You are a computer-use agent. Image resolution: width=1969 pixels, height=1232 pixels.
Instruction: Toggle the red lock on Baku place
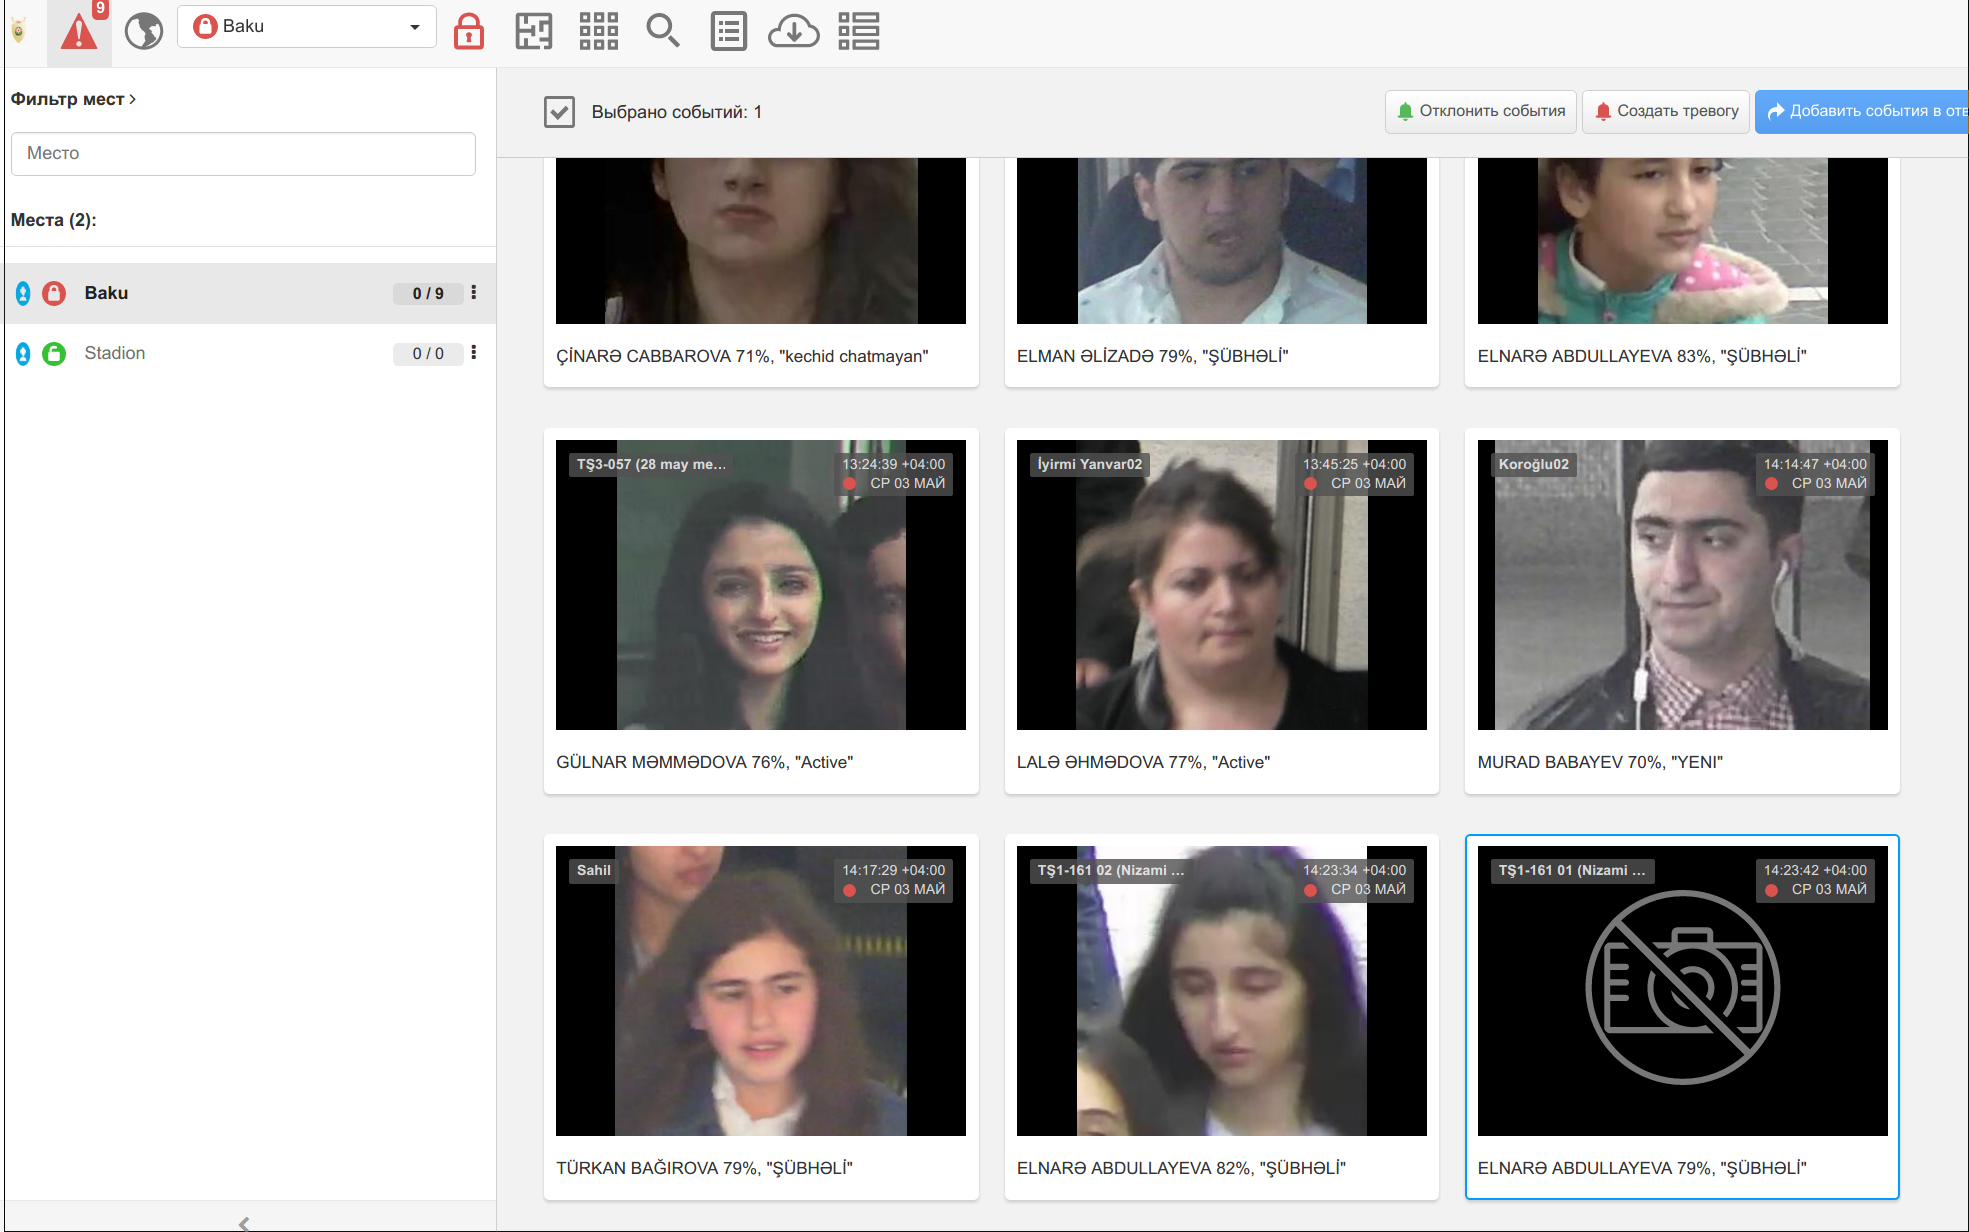pyautogui.click(x=54, y=293)
